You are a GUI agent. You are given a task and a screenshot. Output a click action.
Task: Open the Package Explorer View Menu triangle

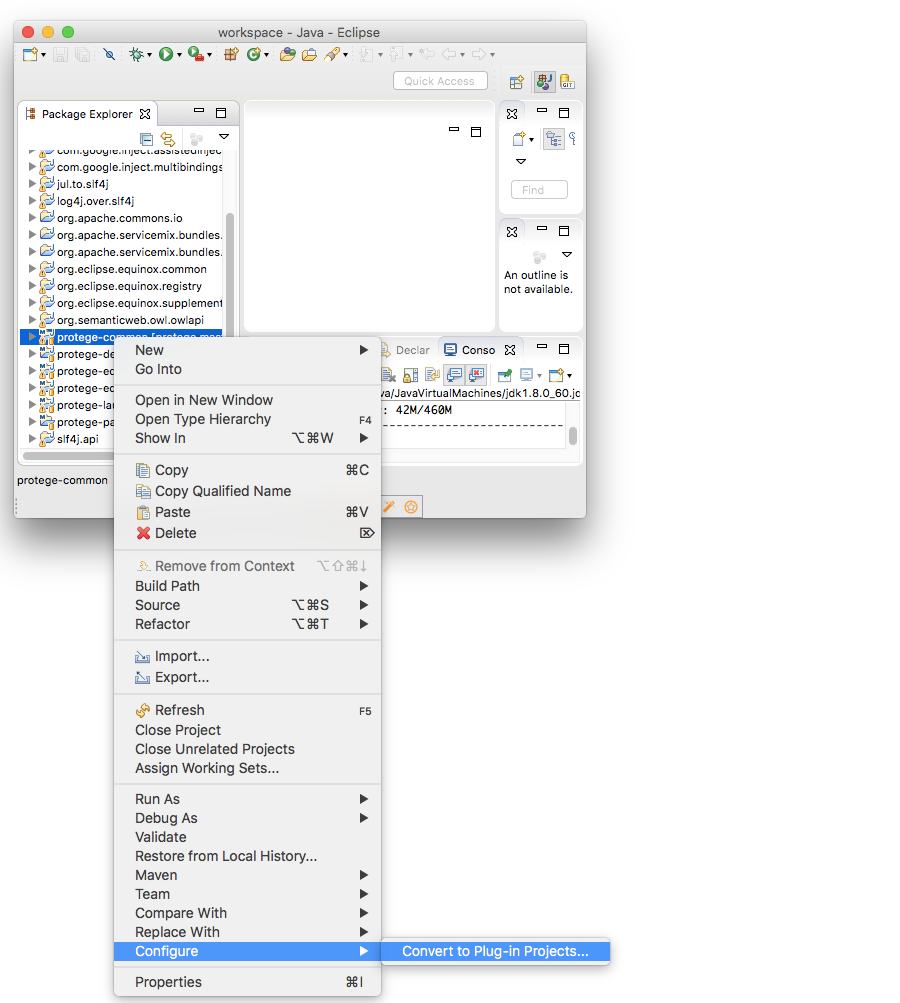(224, 136)
